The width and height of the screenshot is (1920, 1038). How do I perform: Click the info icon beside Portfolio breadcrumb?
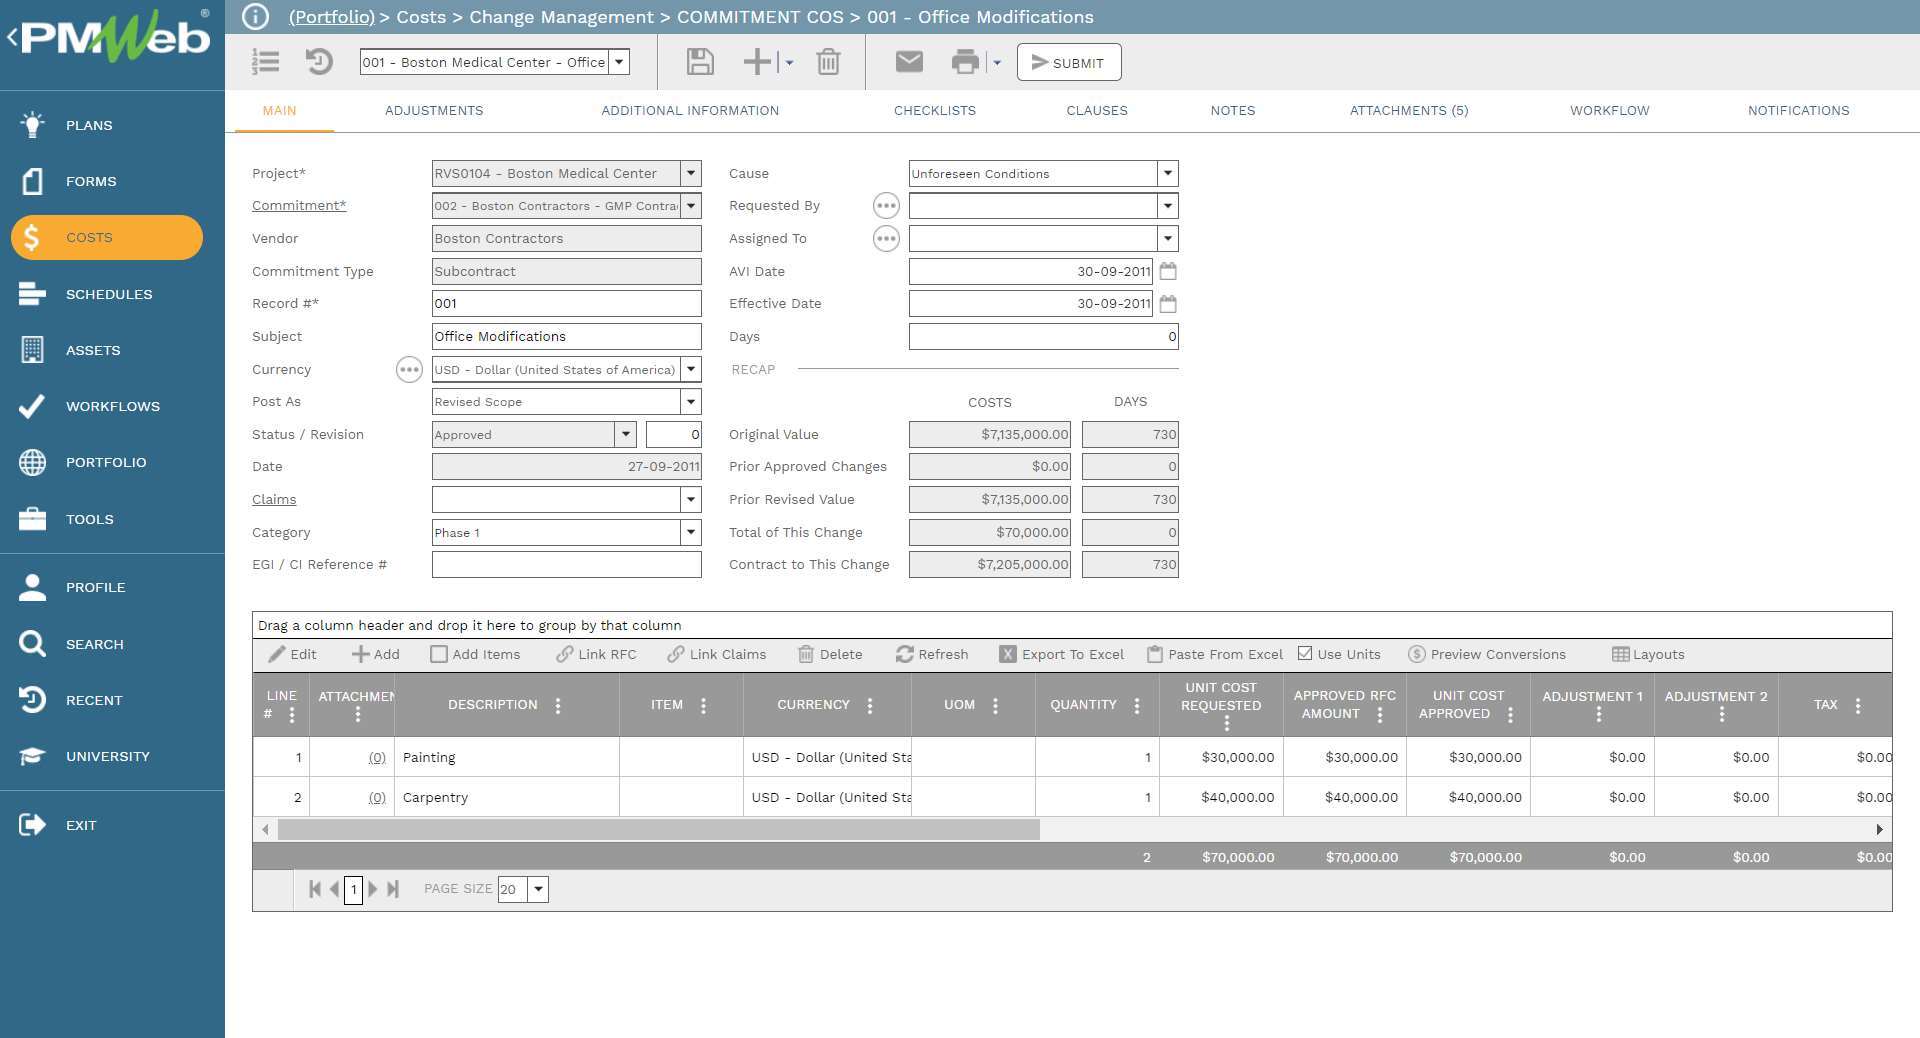256,17
